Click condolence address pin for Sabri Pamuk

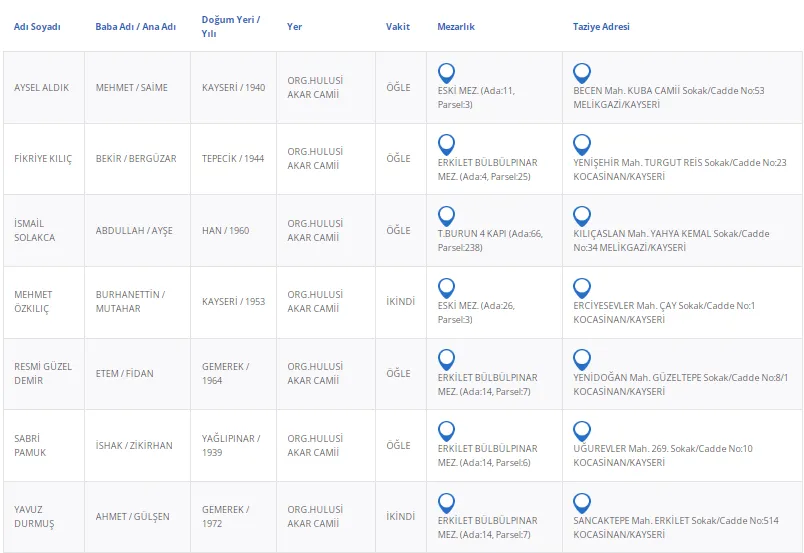coord(581,431)
